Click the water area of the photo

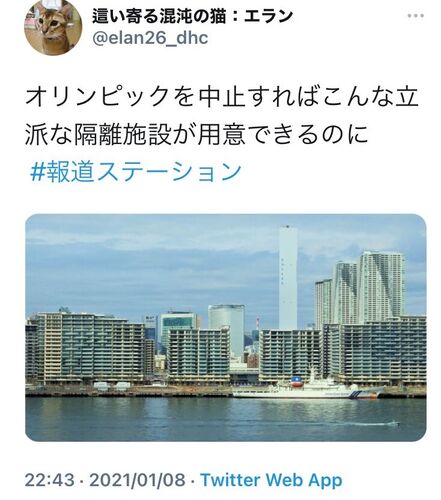(226, 419)
